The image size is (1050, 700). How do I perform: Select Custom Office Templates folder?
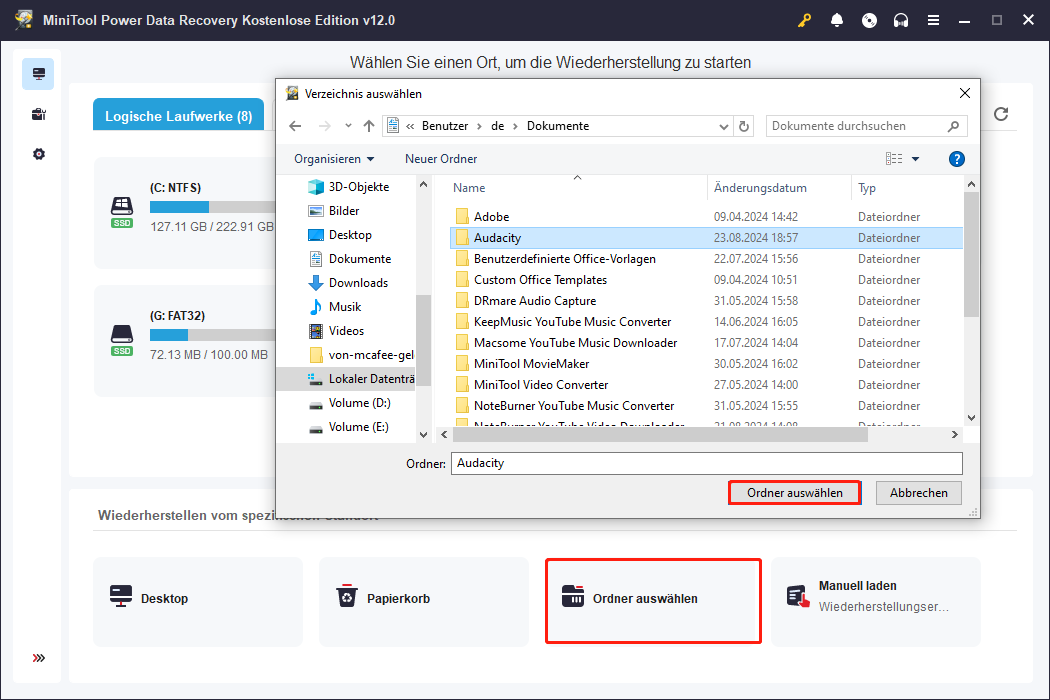click(706, 280)
